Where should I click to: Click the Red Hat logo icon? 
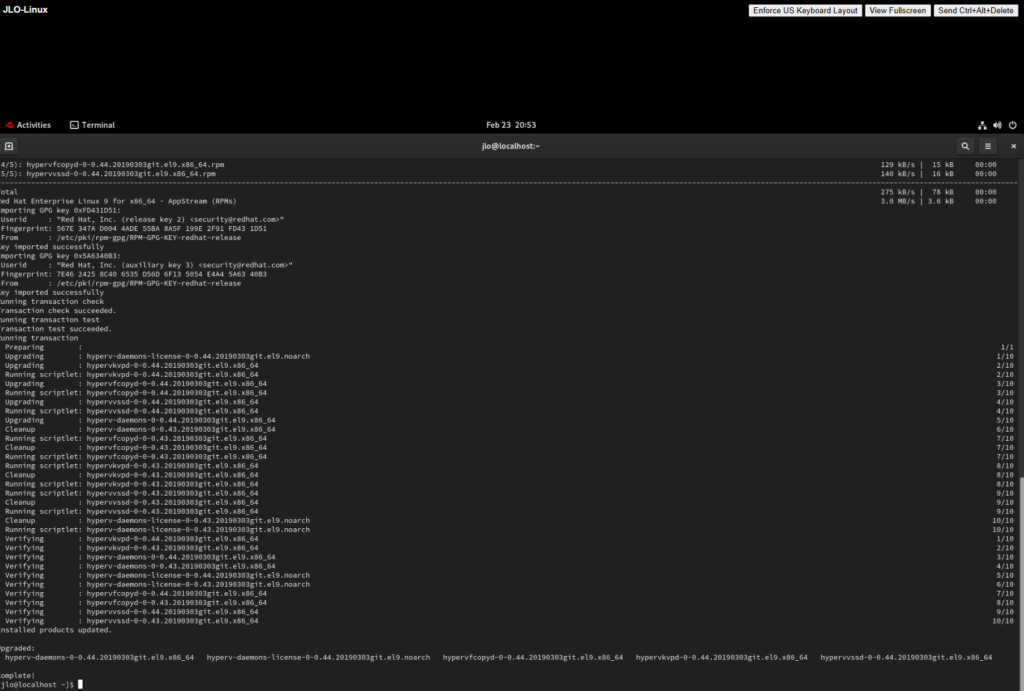[x=10, y=125]
